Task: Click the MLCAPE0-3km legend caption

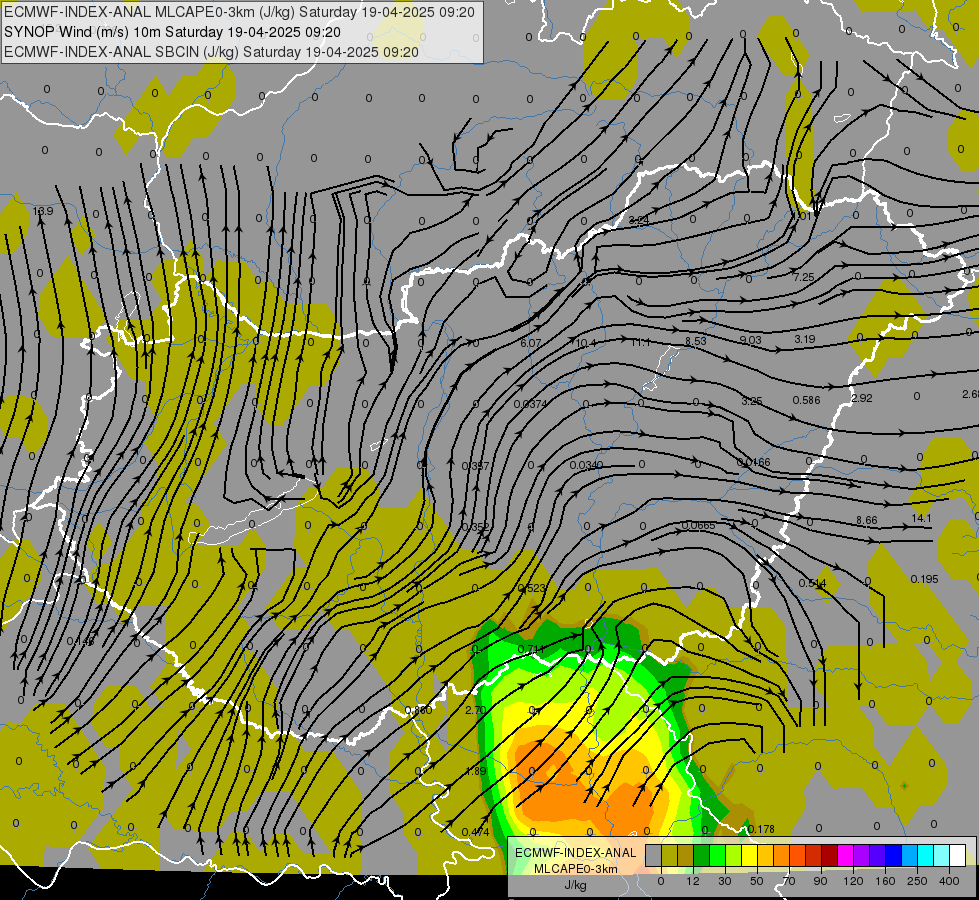Action: pos(576,869)
